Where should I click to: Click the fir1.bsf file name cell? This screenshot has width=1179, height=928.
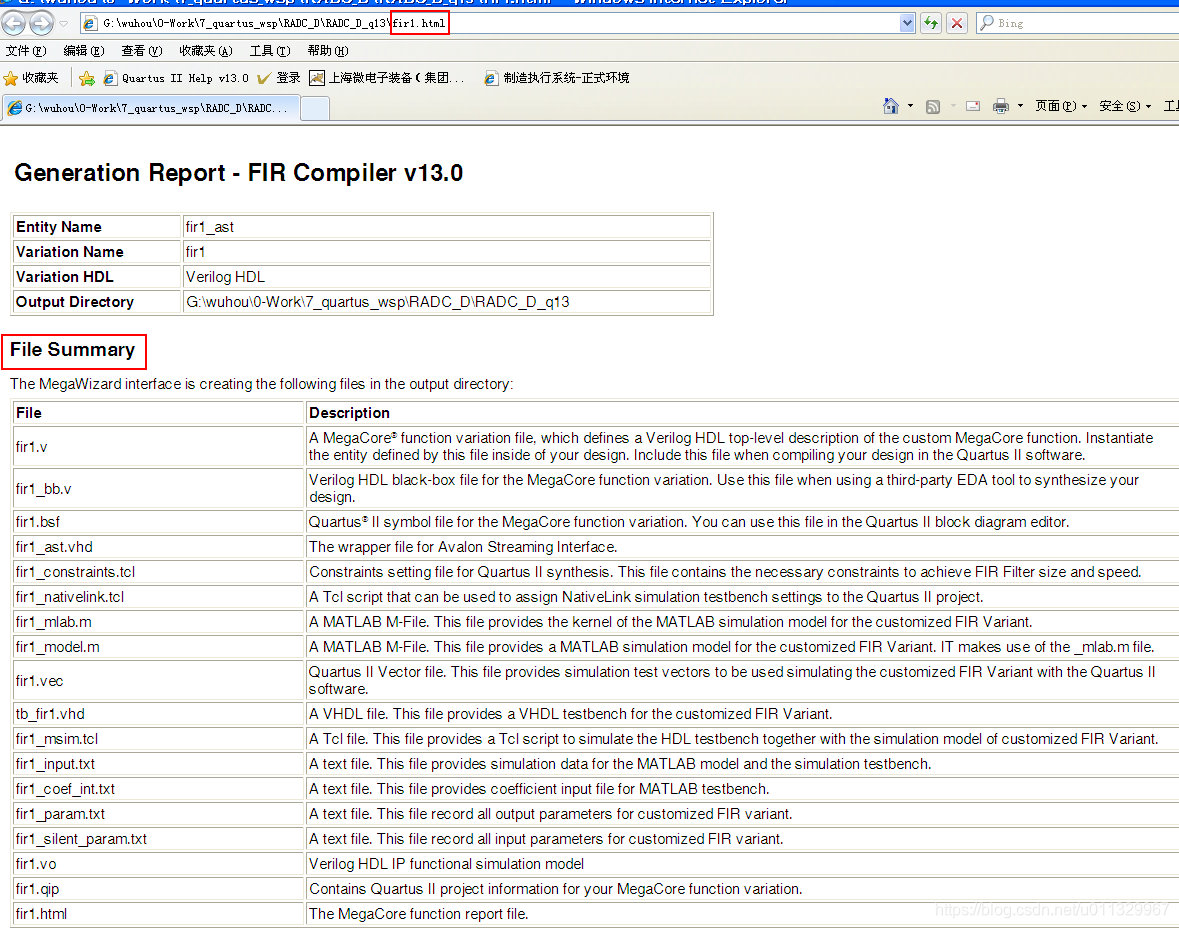[158, 522]
